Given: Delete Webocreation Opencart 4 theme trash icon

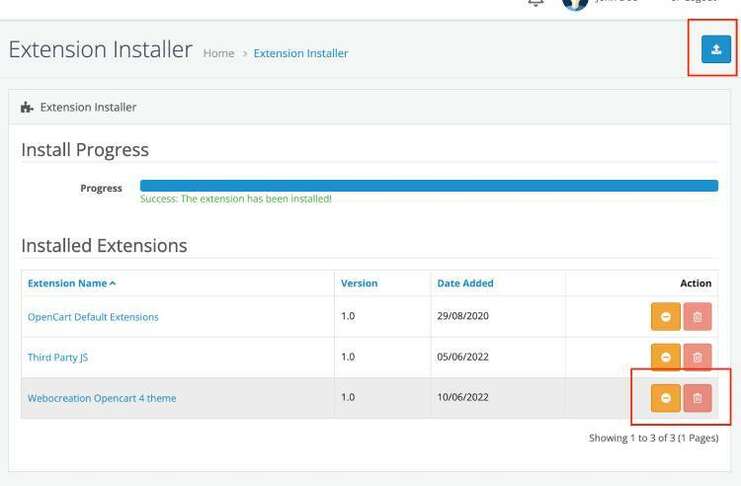Looking at the screenshot, I should [x=697, y=398].
